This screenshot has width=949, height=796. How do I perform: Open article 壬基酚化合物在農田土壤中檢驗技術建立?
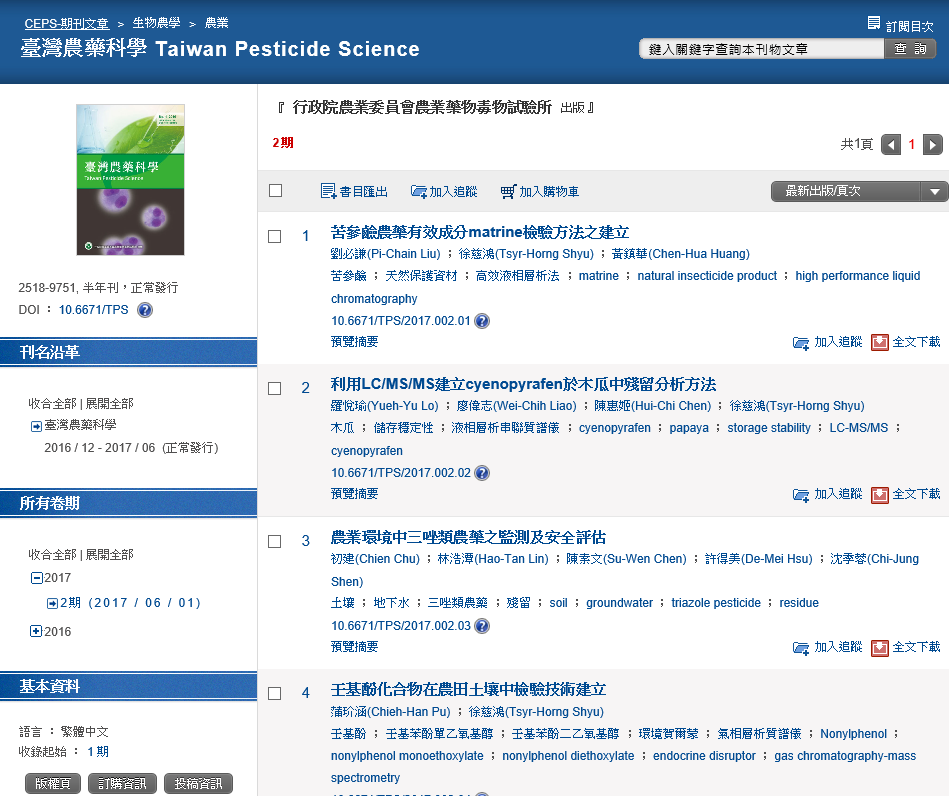pyautogui.click(x=468, y=689)
